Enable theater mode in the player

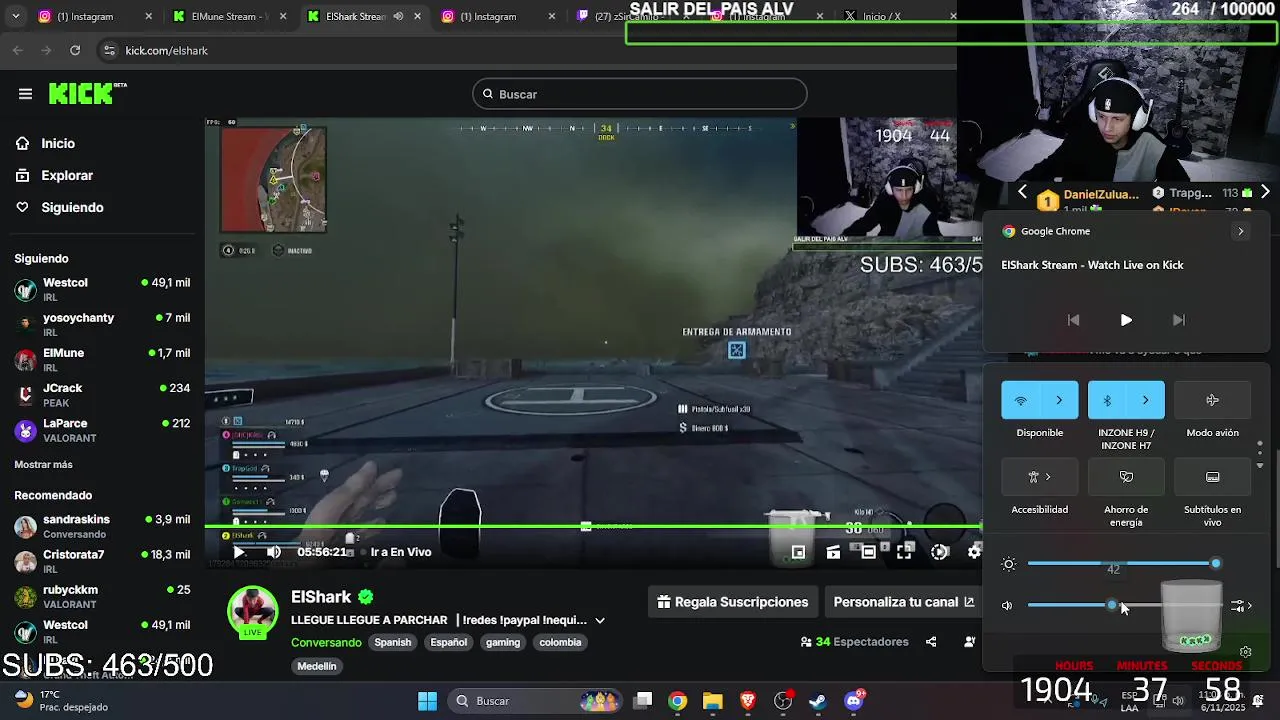[869, 552]
